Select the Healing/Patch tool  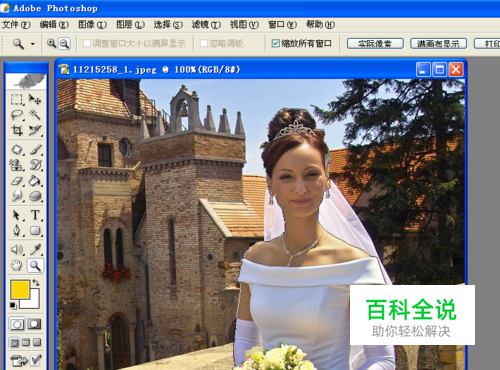(17, 149)
